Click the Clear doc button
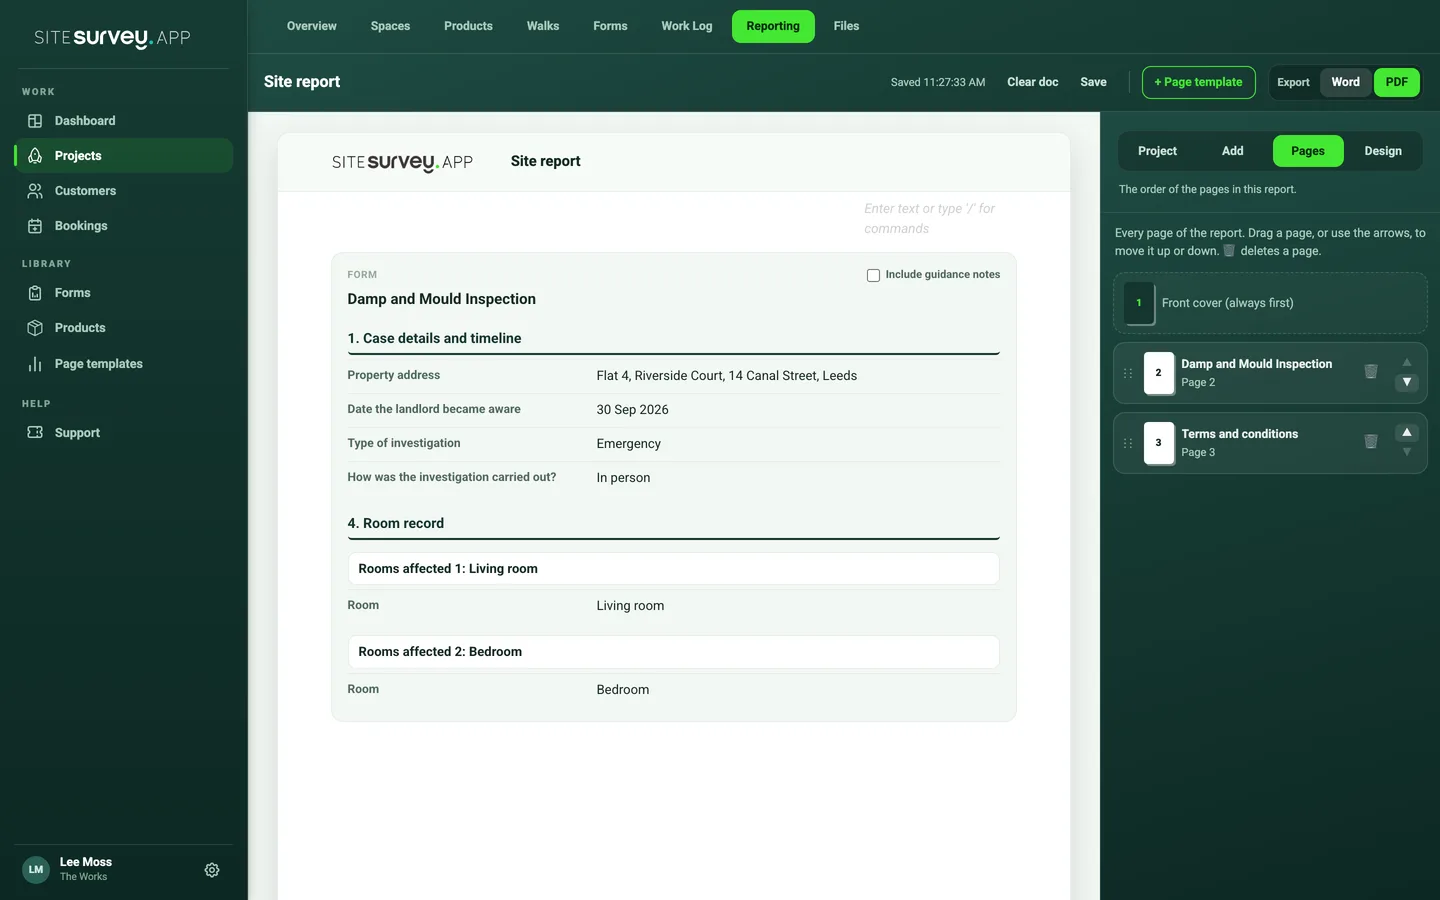This screenshot has width=1440, height=900. click(x=1032, y=82)
